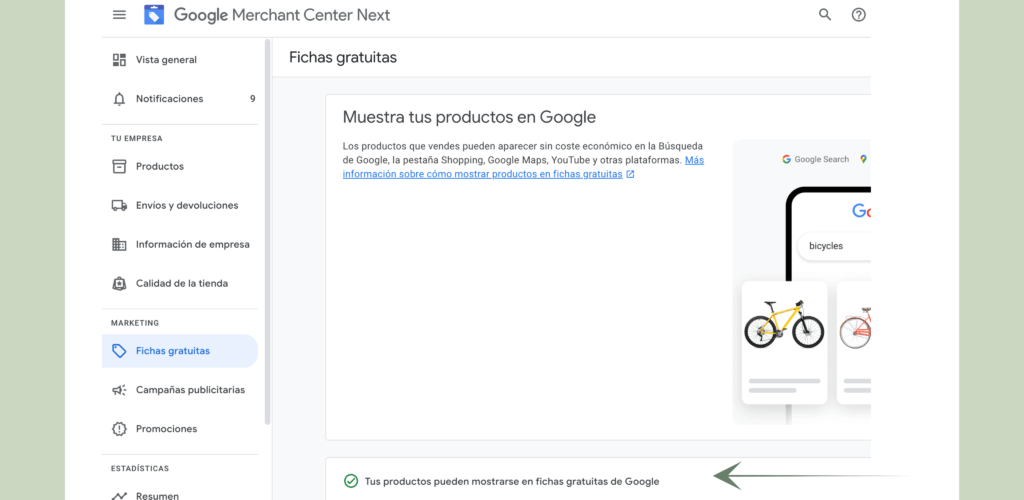Click the Información de empresa building icon
Viewport: 1024px width, 500px height.
pos(119,245)
